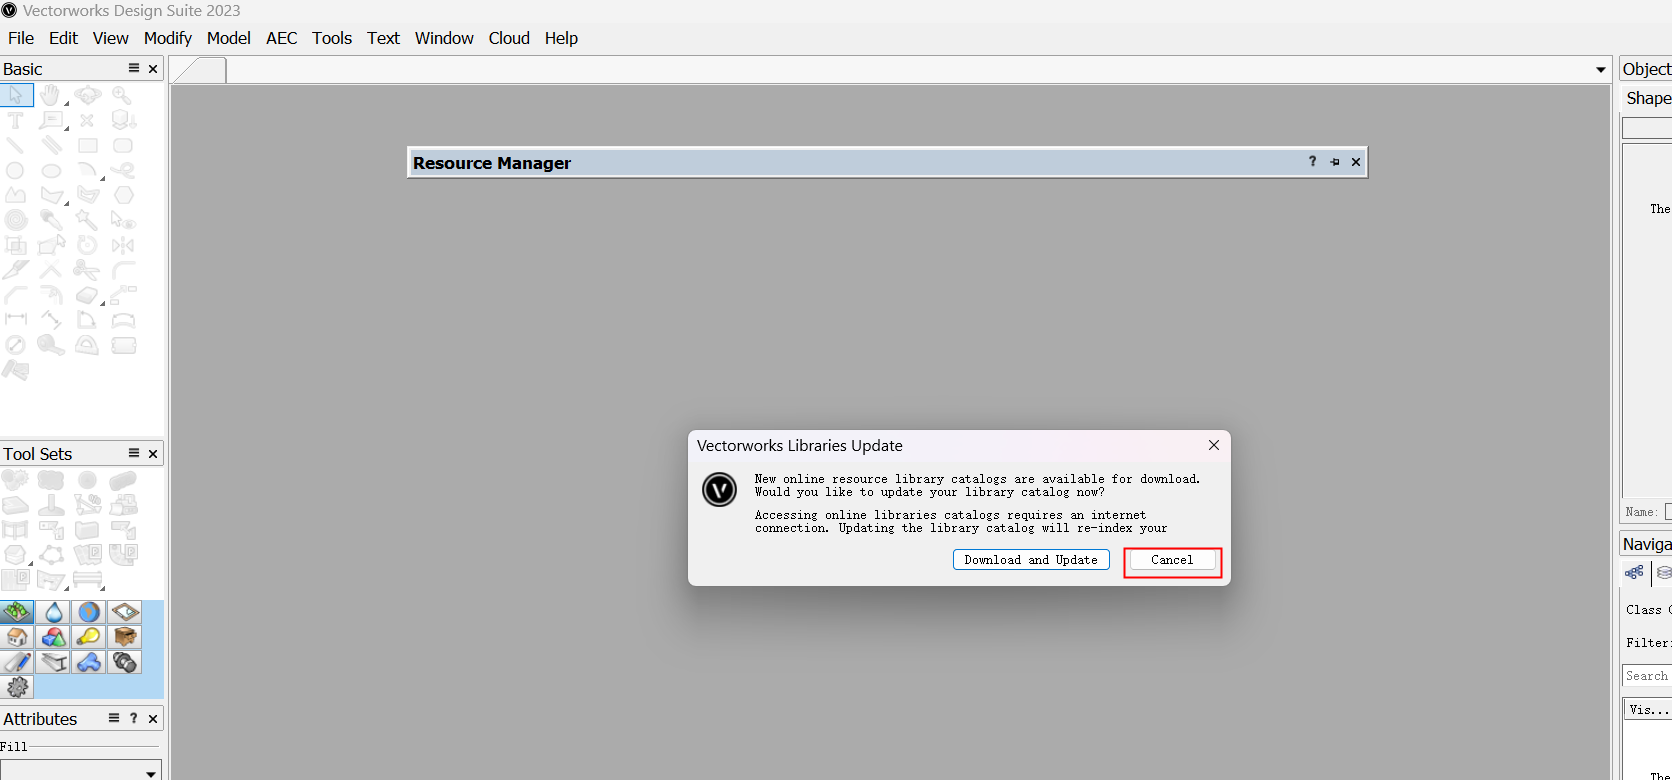Open the Tool Sets palette menu
The width and height of the screenshot is (1672, 780).
(x=134, y=453)
